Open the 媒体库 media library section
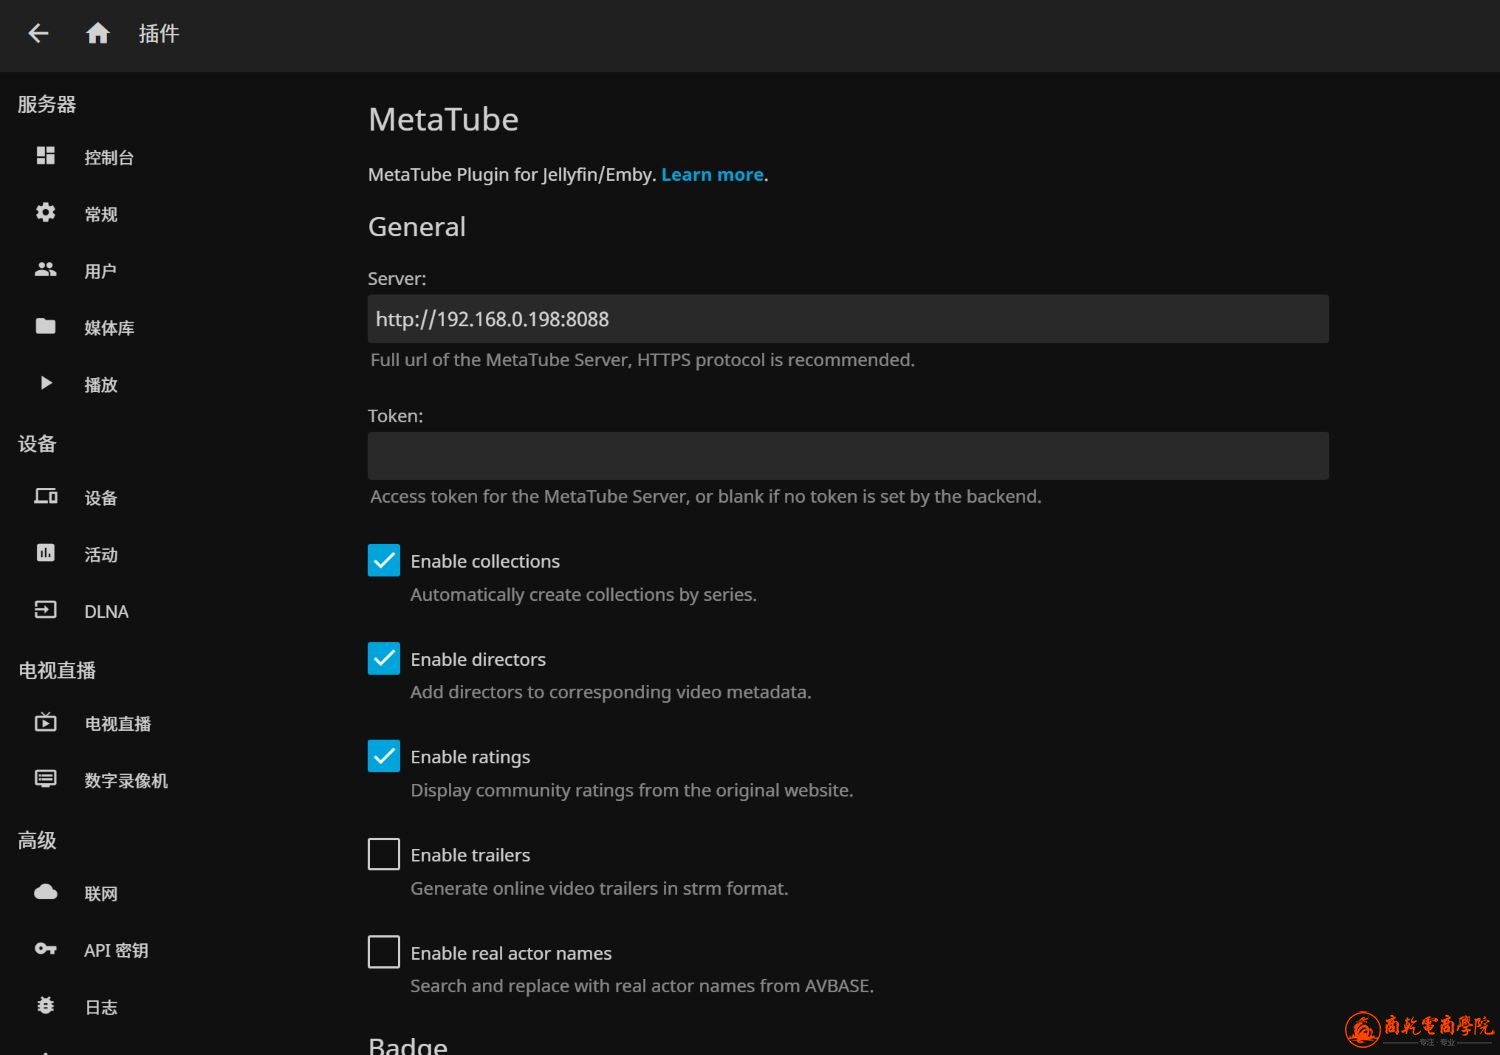Screen dimensions: 1500x1055 [x=109, y=327]
